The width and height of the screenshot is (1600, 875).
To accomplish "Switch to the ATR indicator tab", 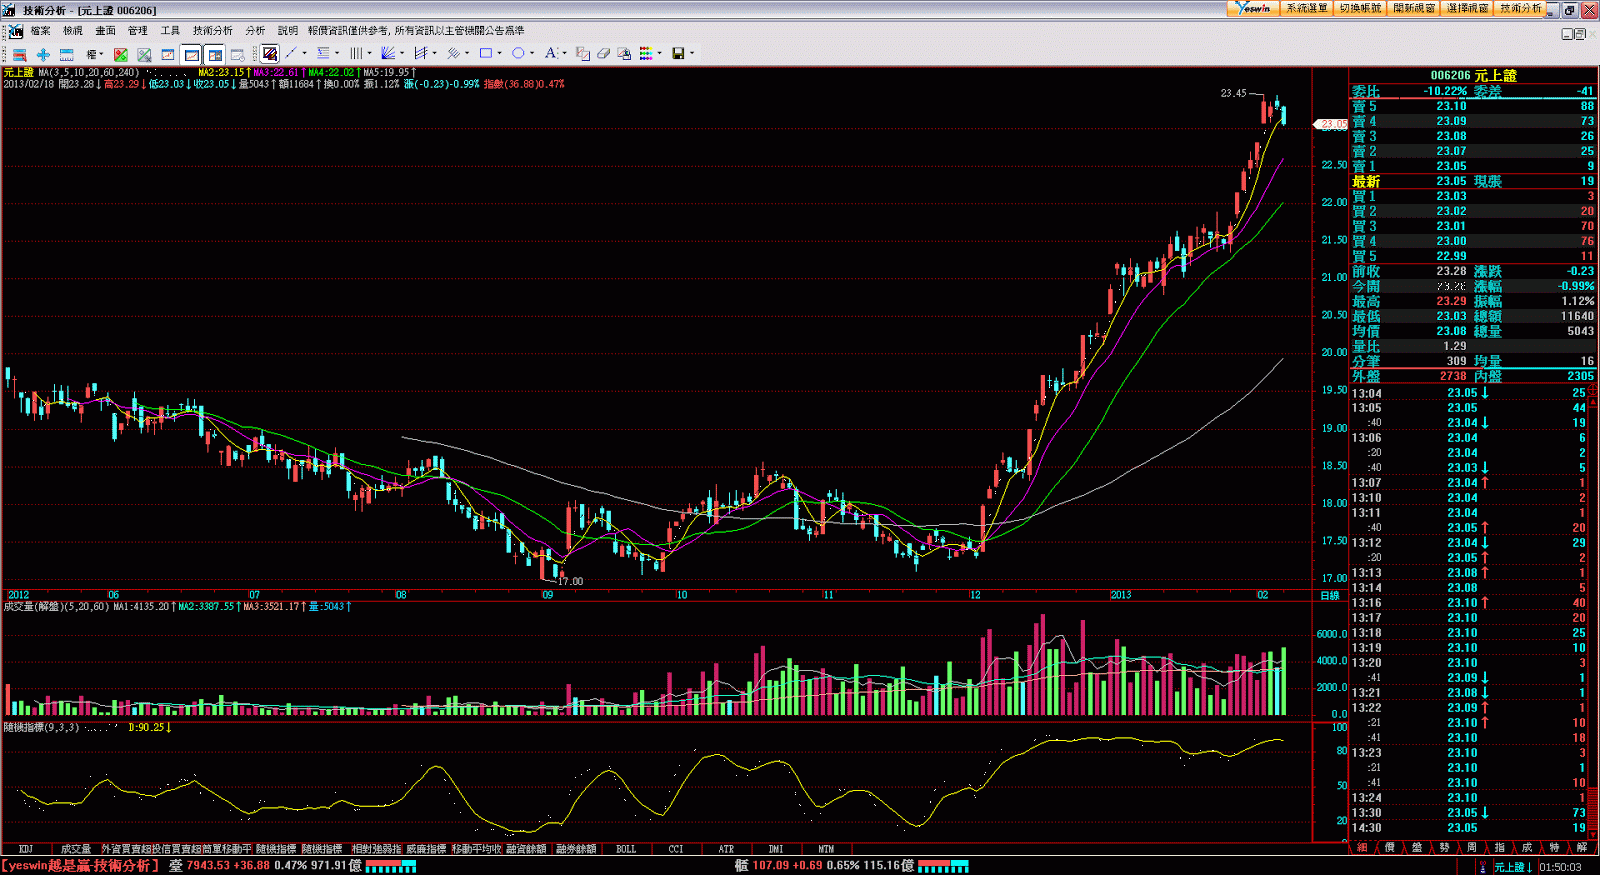I will coord(726,849).
